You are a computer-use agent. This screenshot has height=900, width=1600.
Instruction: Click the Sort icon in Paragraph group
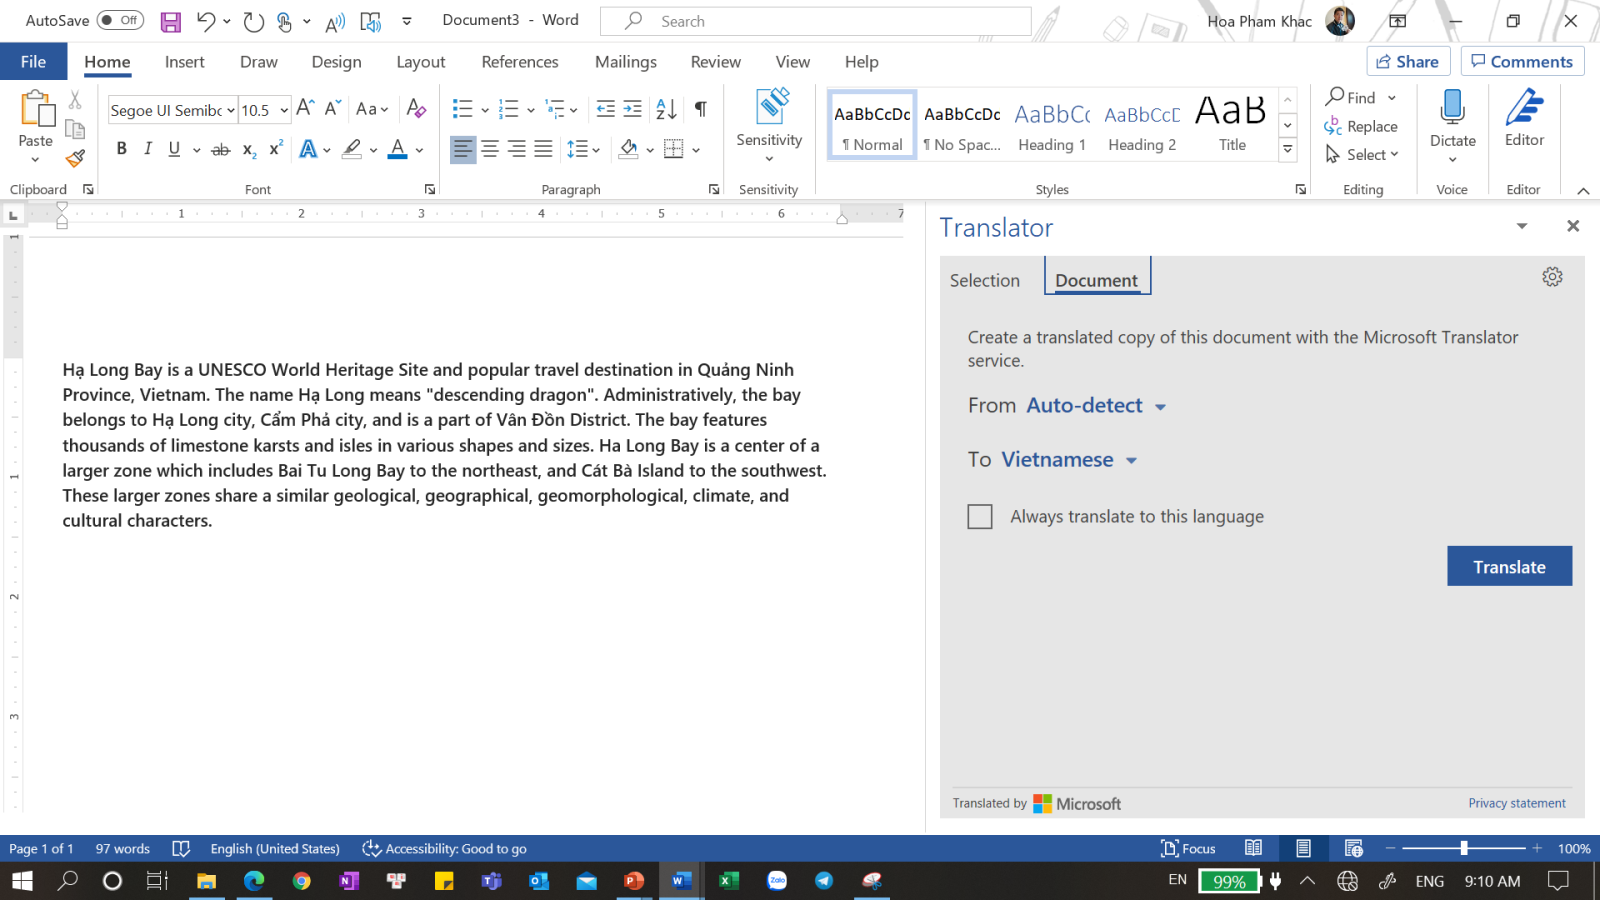(666, 109)
